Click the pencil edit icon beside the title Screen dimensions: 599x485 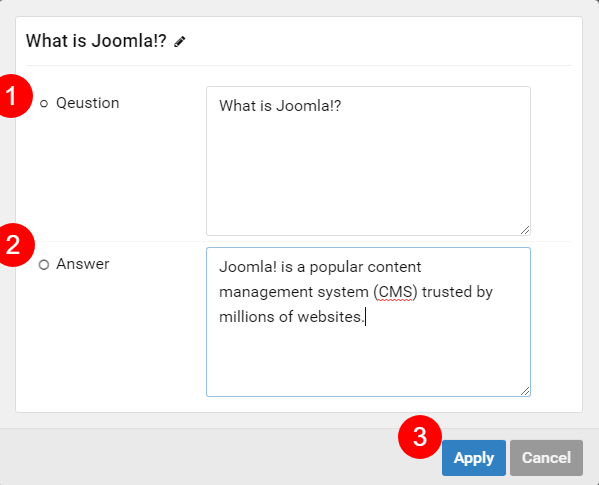pos(180,41)
